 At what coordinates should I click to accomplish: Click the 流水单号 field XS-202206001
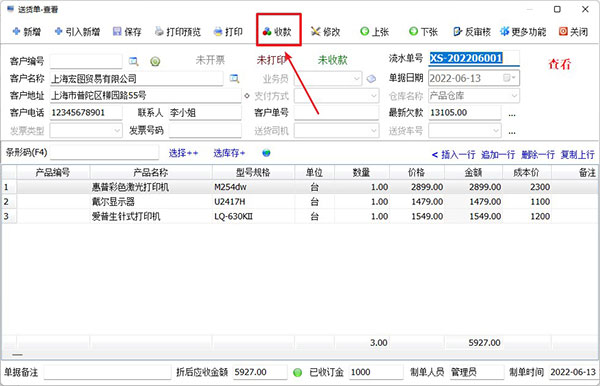point(474,58)
